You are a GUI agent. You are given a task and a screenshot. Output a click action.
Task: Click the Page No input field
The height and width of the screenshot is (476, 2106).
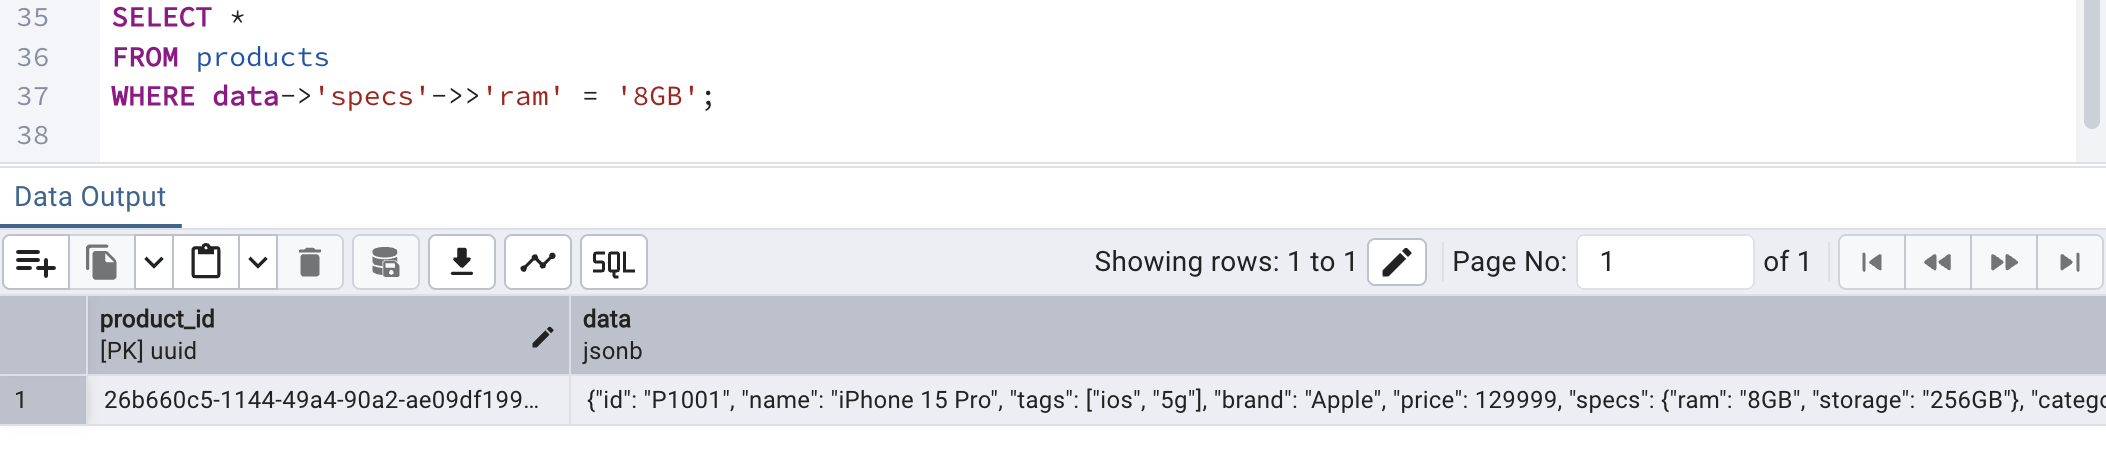coord(1664,262)
